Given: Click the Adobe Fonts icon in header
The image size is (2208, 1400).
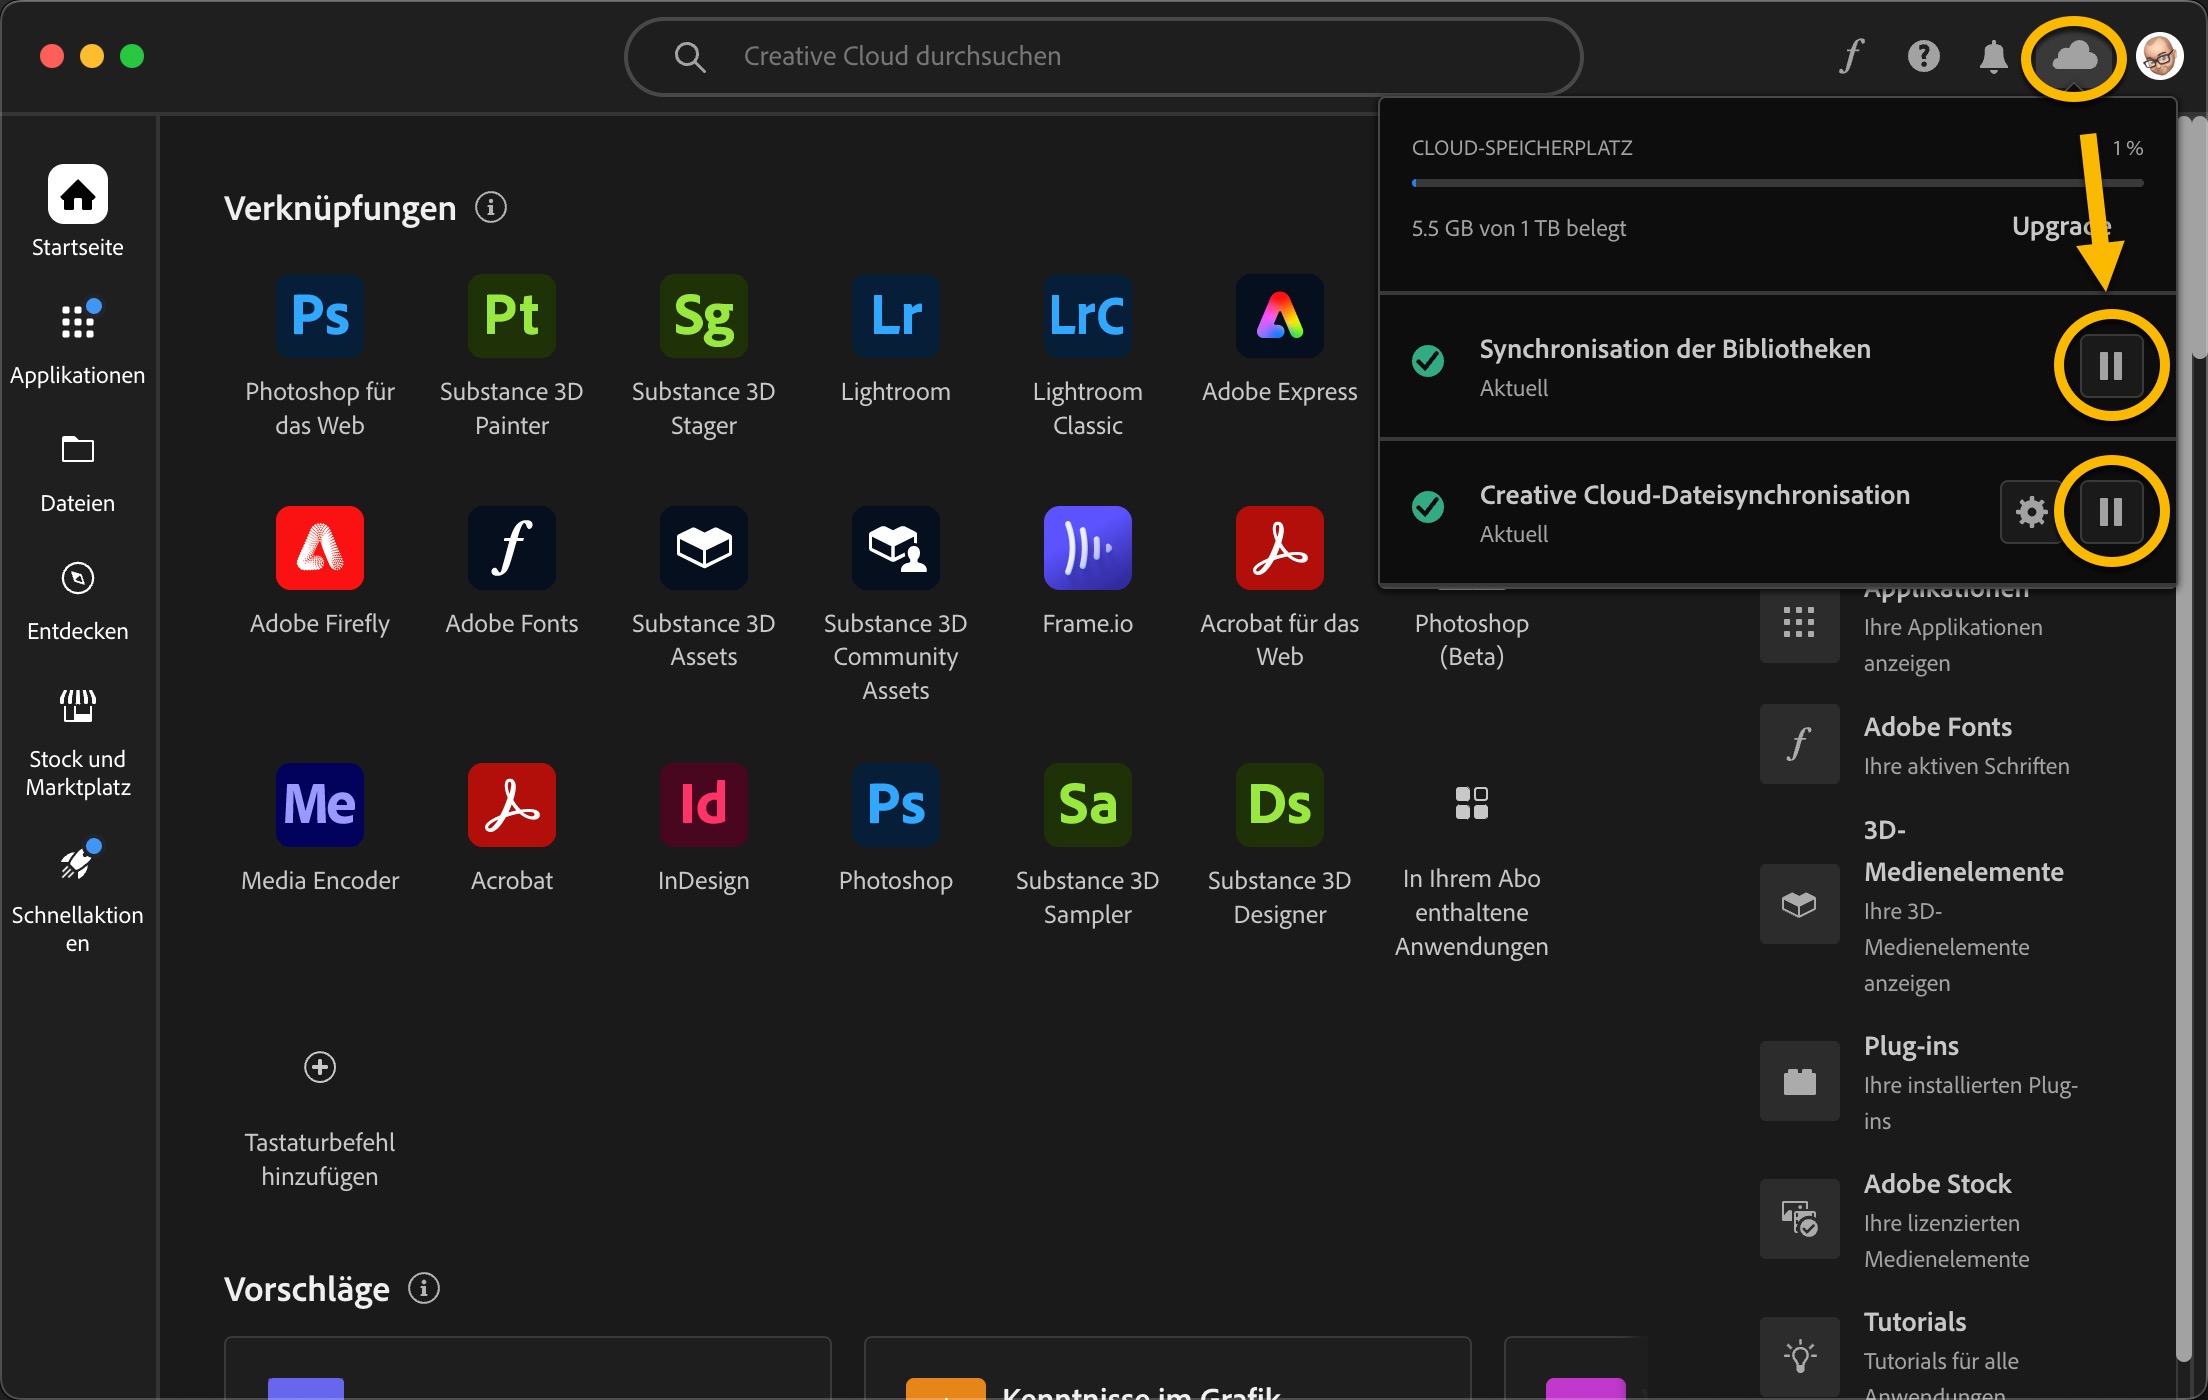Looking at the screenshot, I should coord(1852,57).
